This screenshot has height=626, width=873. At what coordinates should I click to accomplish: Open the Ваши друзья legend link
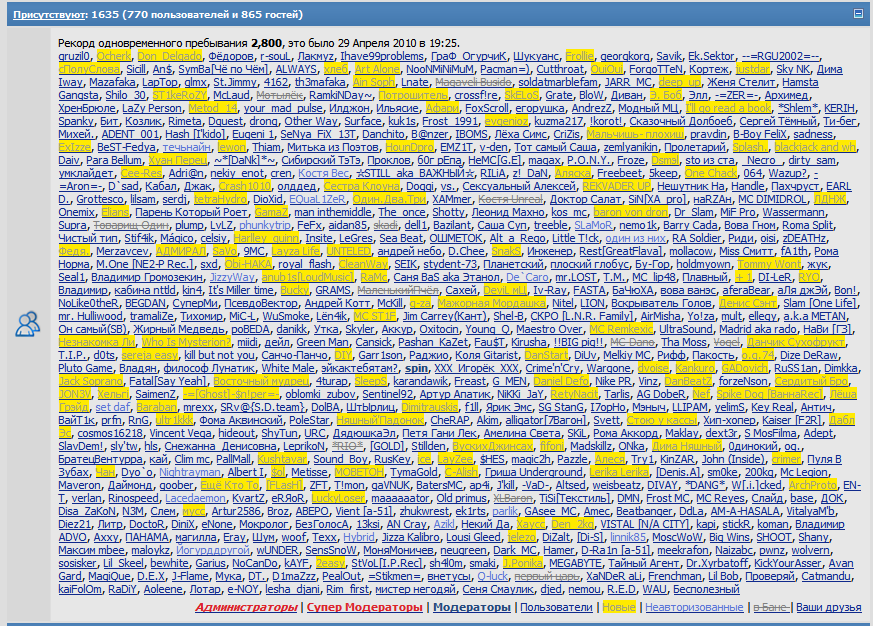[829, 607]
